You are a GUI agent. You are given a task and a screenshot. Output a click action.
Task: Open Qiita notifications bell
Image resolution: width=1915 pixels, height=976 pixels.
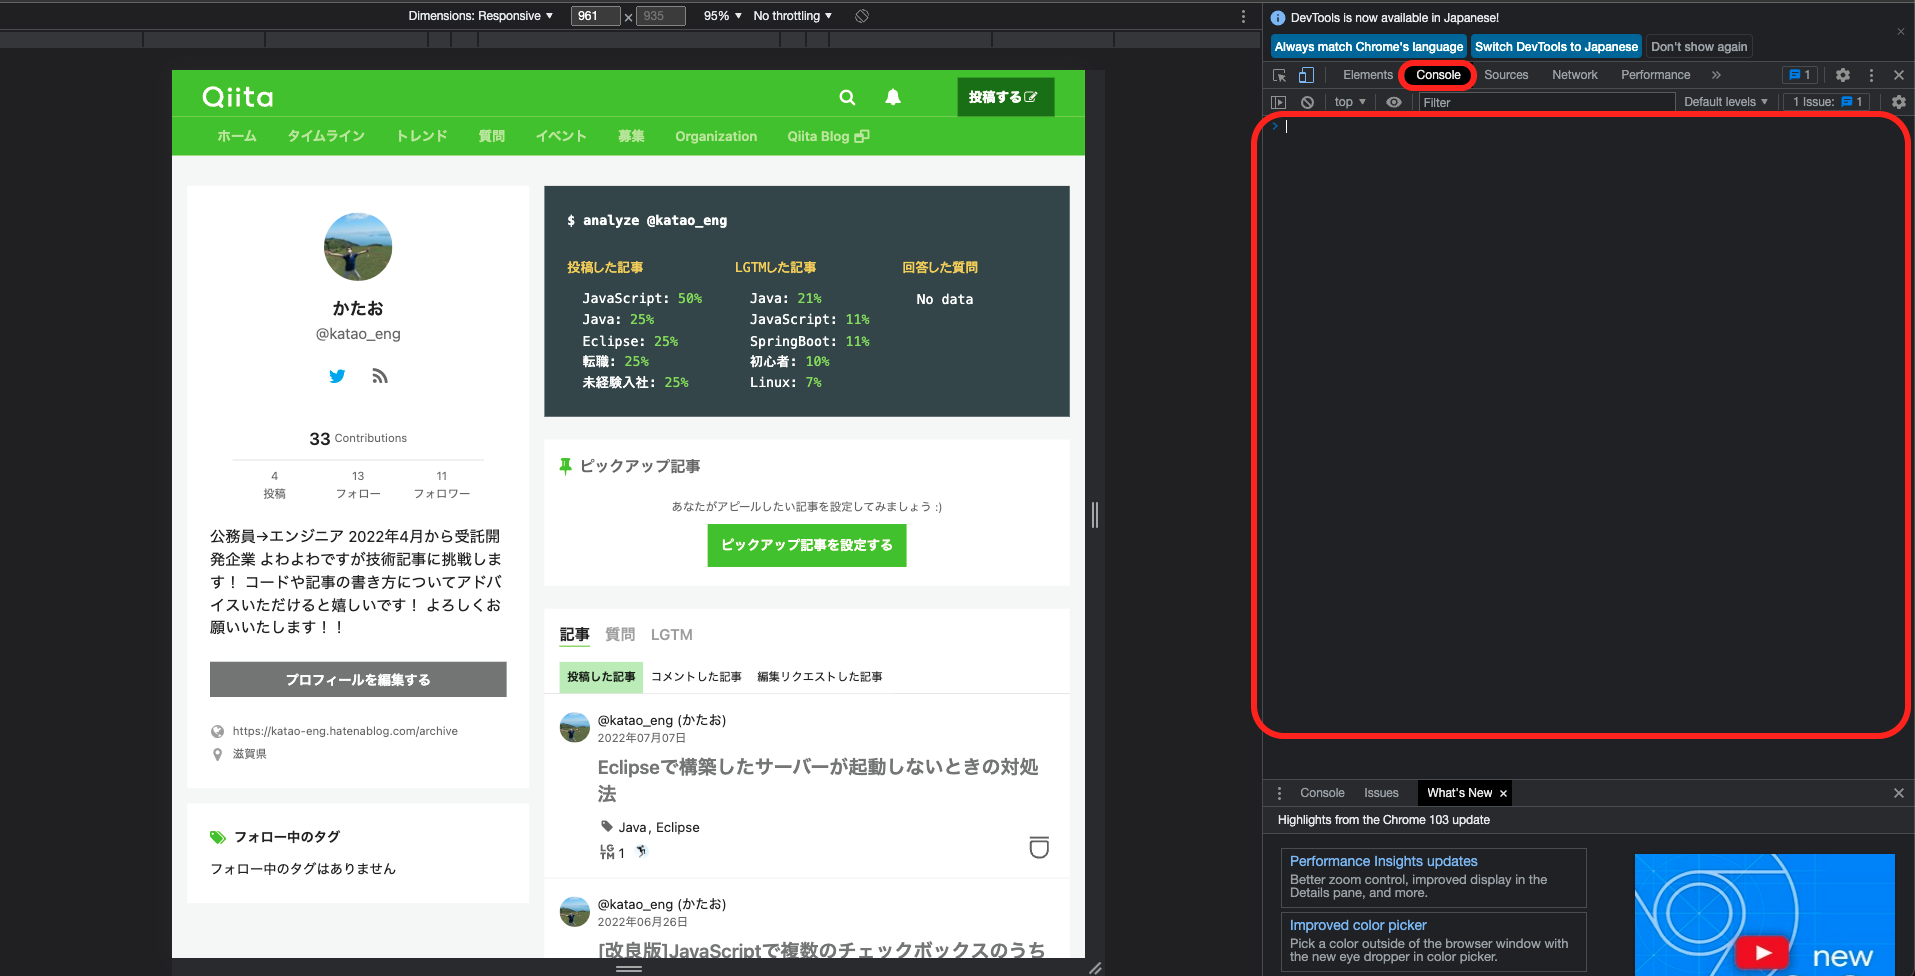tap(892, 97)
